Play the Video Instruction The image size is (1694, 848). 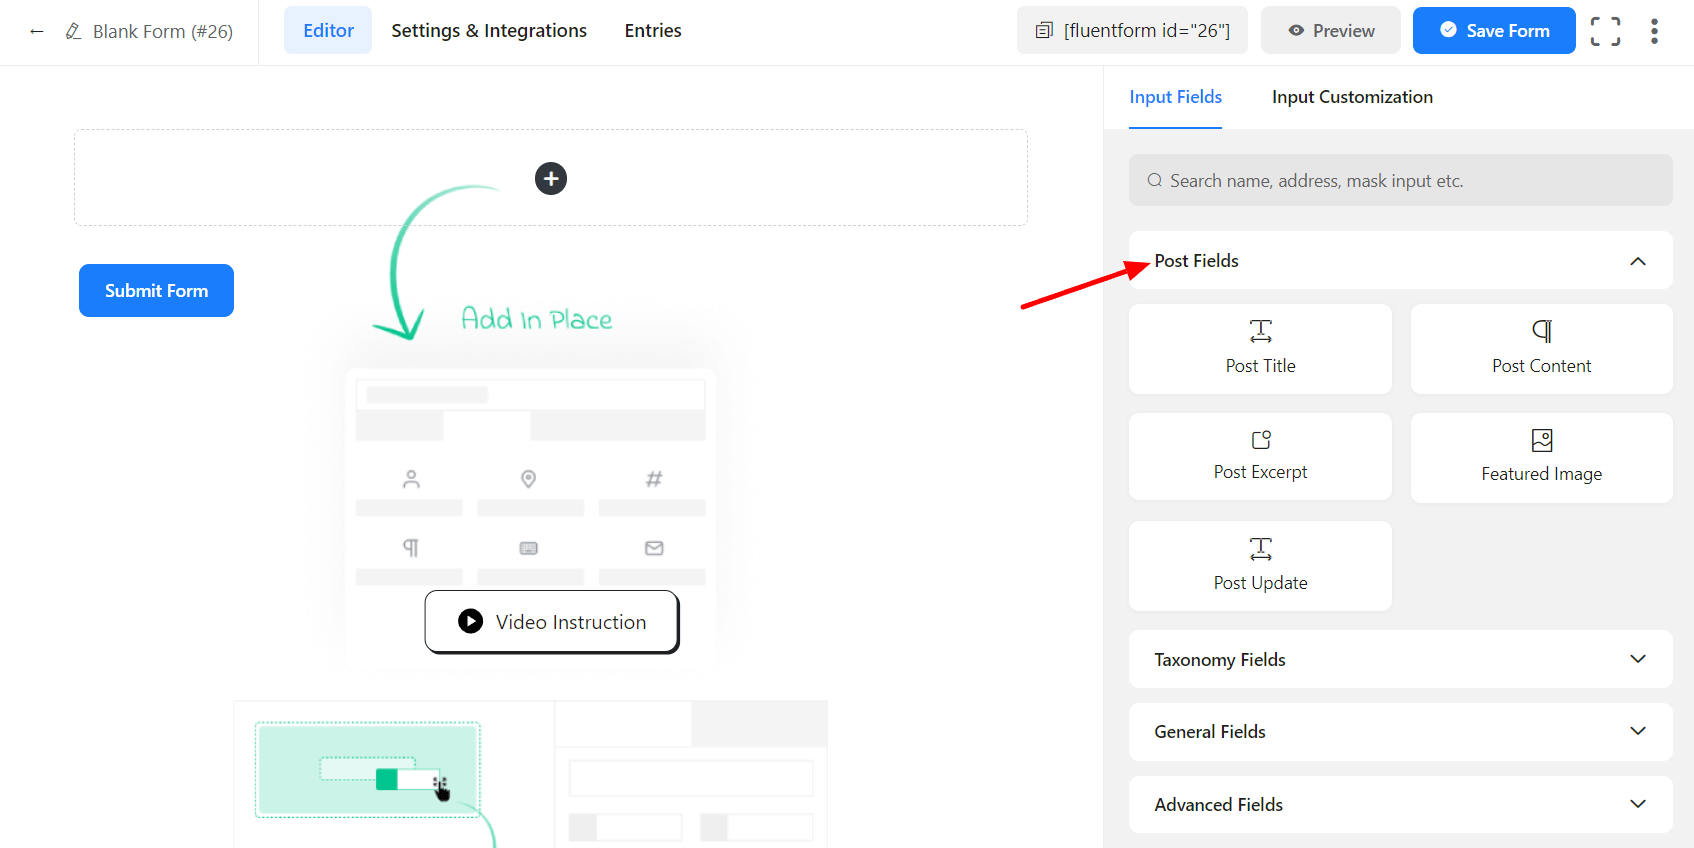pos(552,622)
